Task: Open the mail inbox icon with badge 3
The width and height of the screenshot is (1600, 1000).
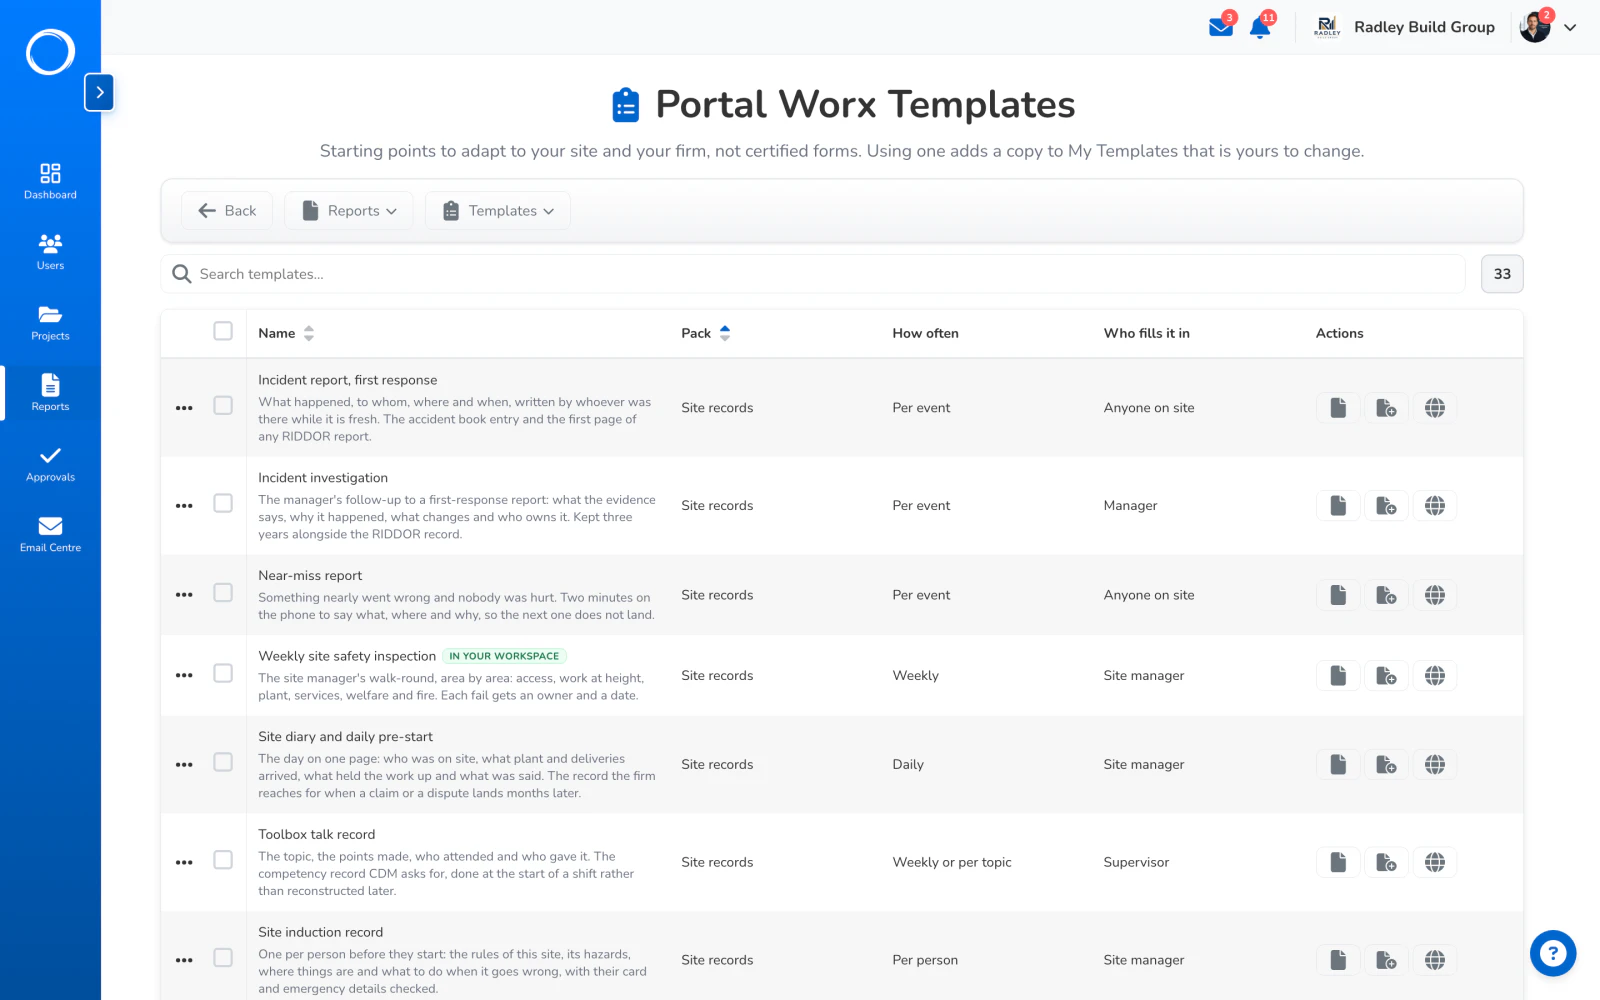Action: pos(1221,27)
